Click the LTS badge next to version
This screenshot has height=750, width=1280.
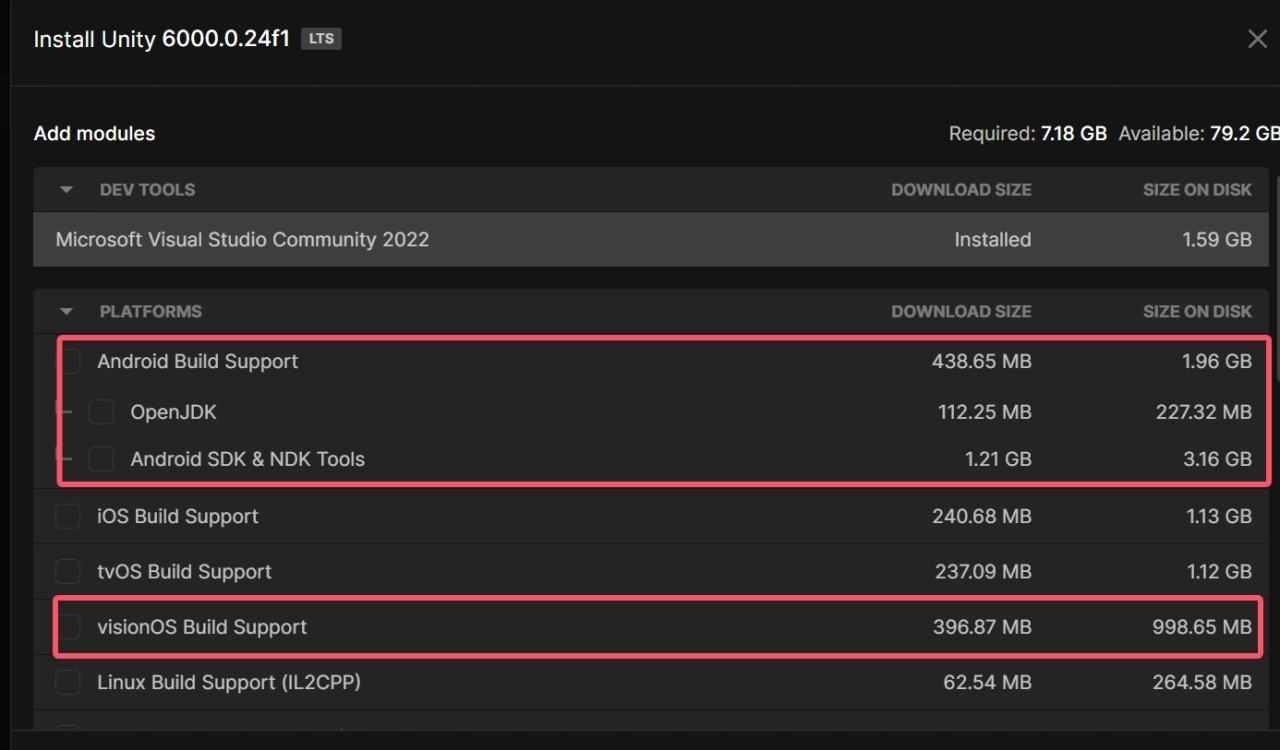[x=321, y=40]
